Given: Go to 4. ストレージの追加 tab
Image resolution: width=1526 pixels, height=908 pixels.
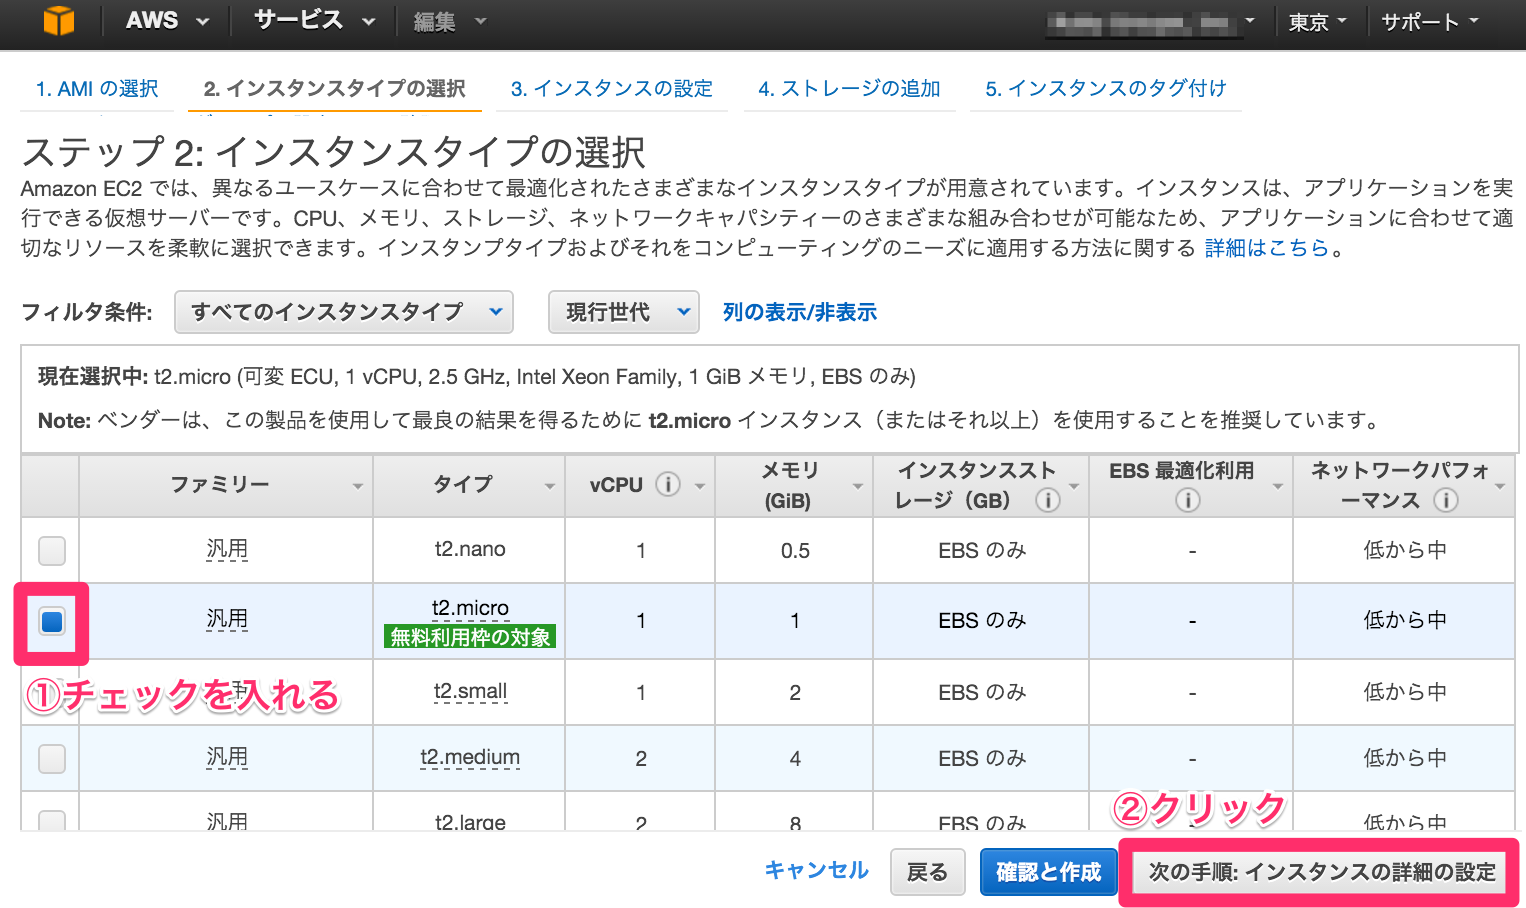Looking at the screenshot, I should [849, 88].
